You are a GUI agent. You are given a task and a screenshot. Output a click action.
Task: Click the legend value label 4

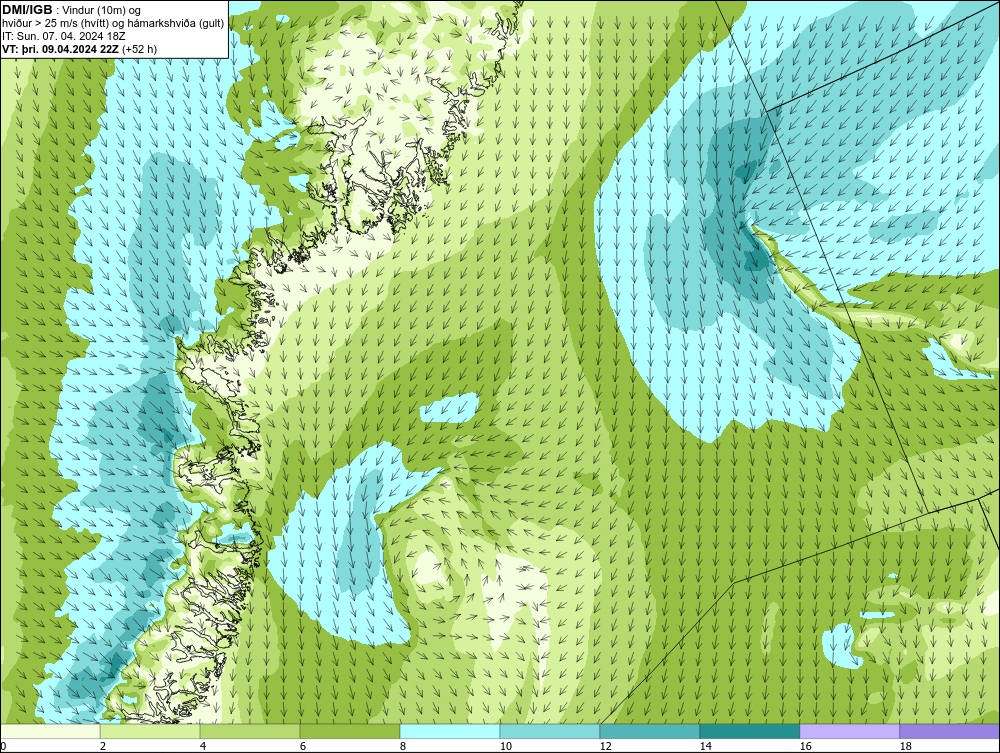tap(203, 746)
